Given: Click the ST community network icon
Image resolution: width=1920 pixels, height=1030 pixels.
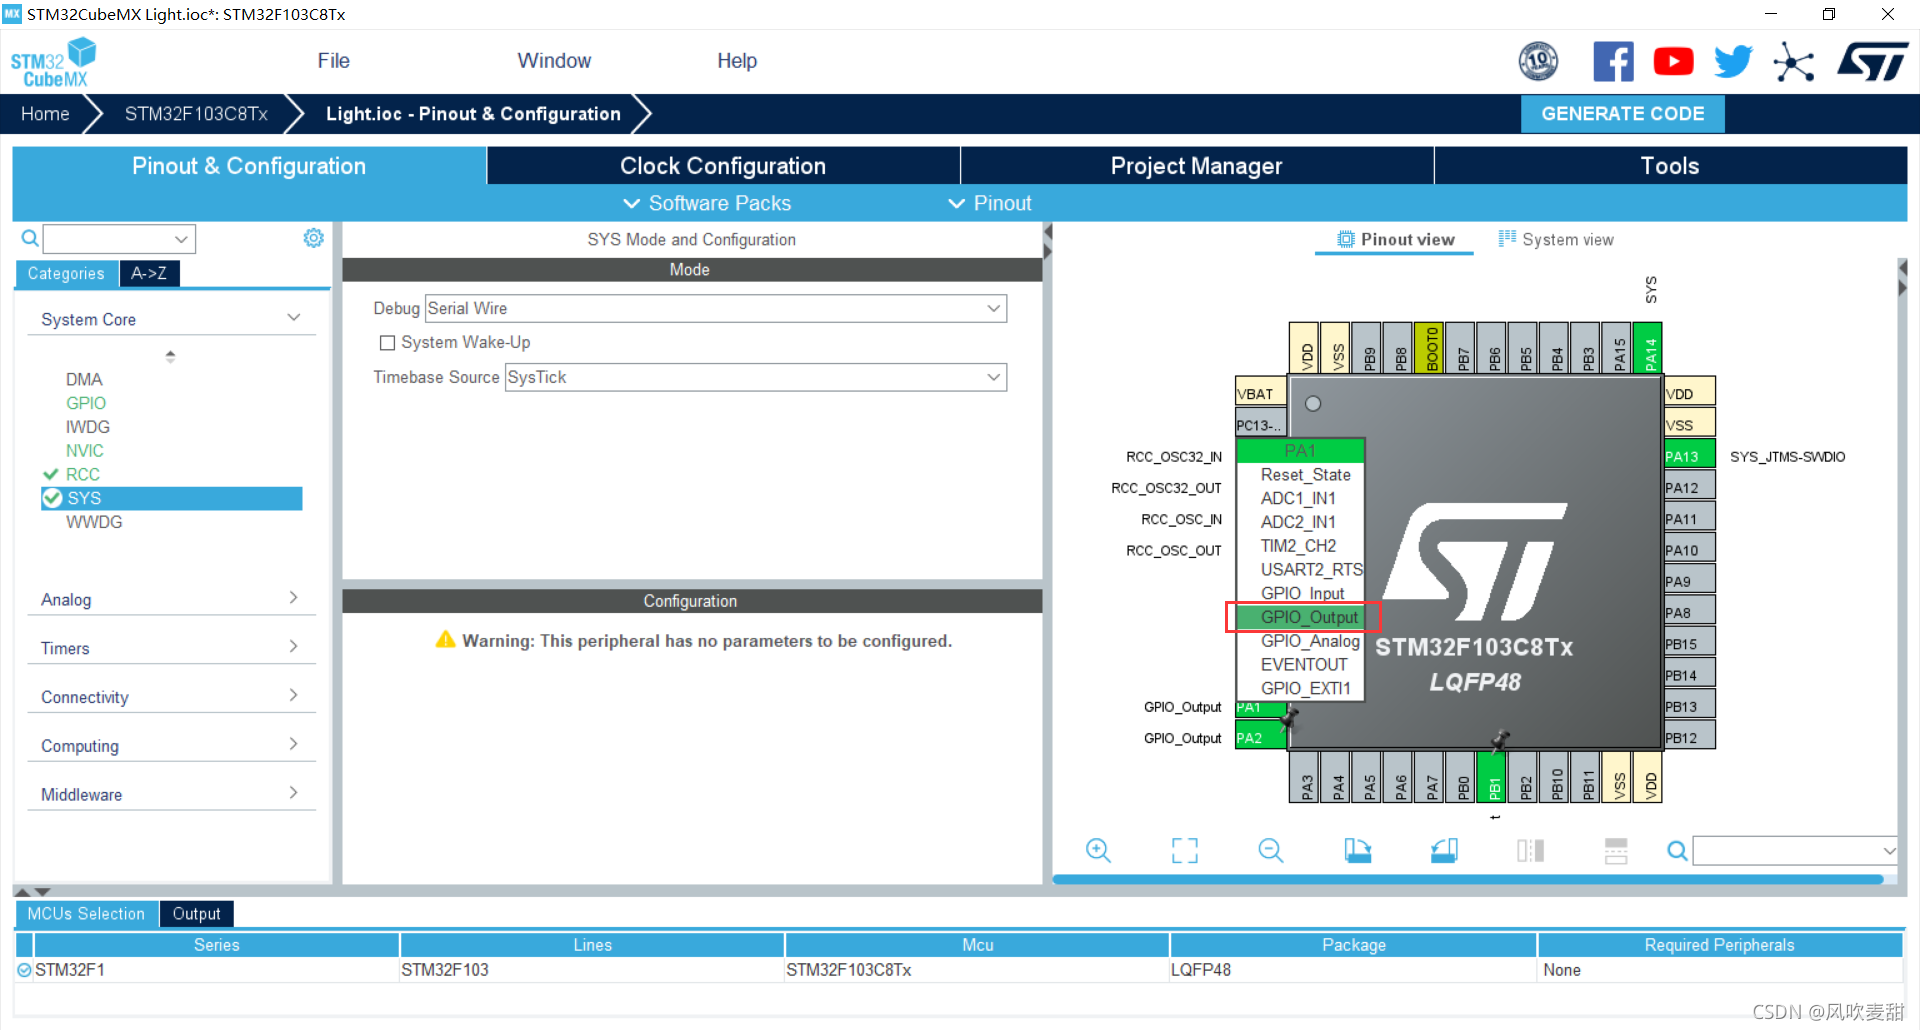Looking at the screenshot, I should pyautogui.click(x=1793, y=62).
